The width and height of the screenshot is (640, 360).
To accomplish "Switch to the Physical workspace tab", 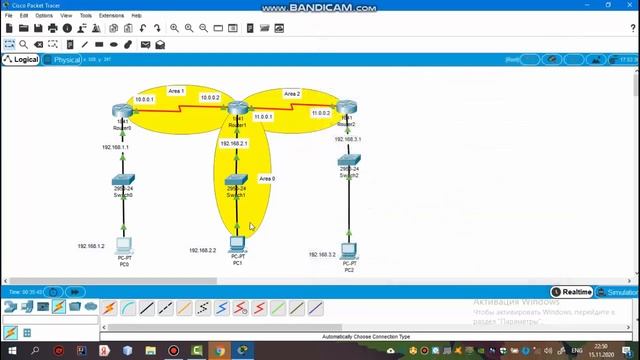I will (62, 60).
